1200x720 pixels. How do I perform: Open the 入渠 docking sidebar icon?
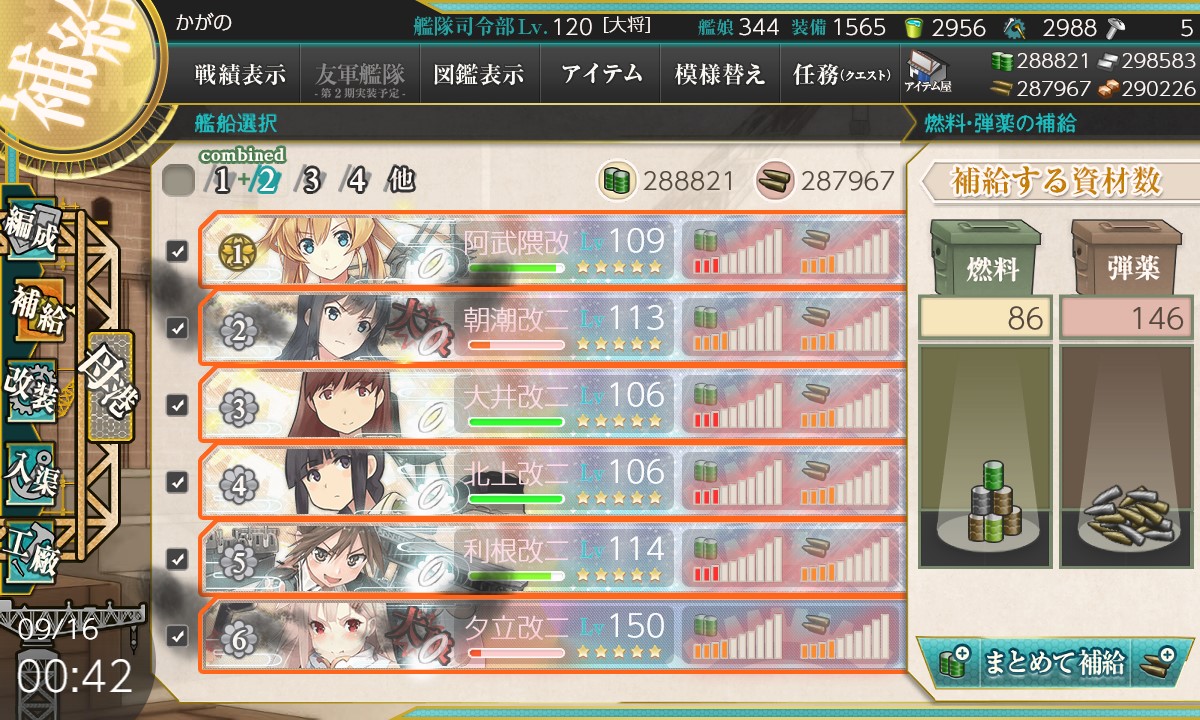(32, 467)
